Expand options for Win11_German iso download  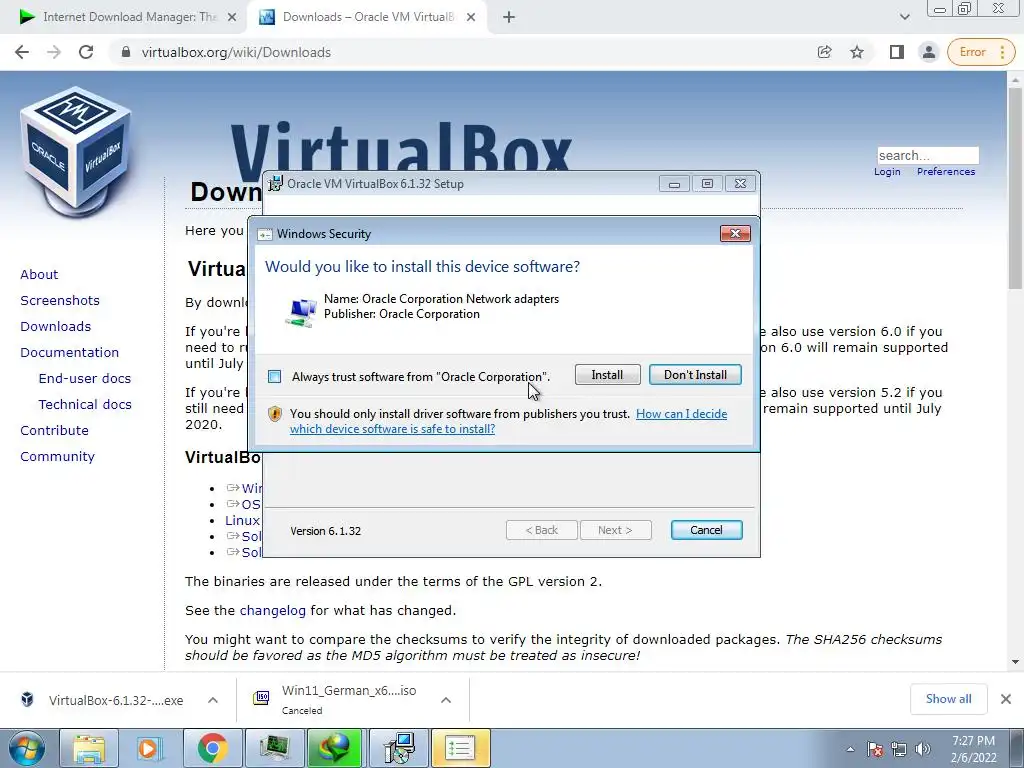tap(446, 700)
